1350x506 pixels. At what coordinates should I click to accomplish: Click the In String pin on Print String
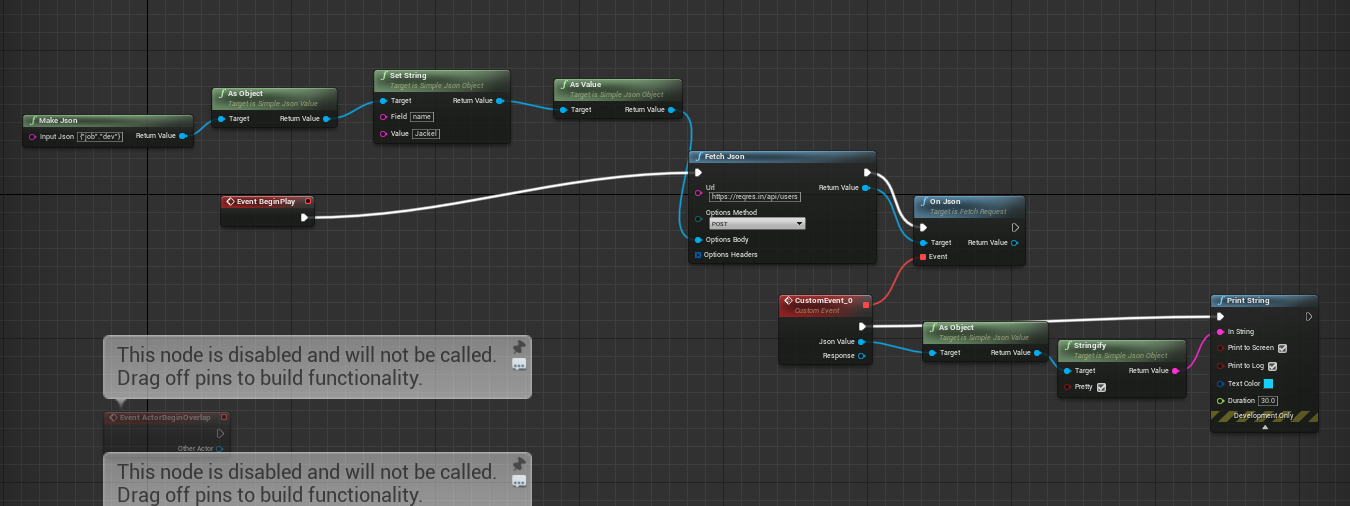coord(1220,332)
